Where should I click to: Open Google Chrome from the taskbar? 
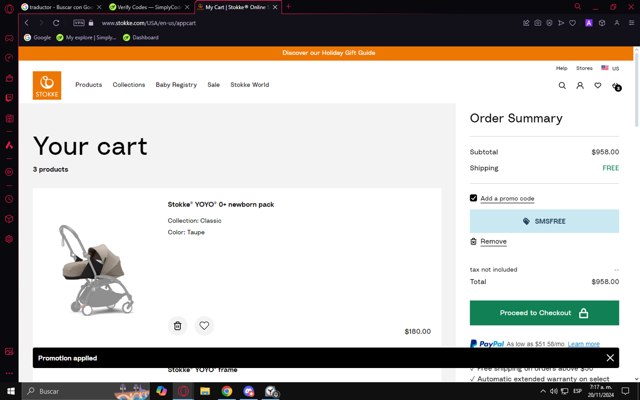pos(227,391)
